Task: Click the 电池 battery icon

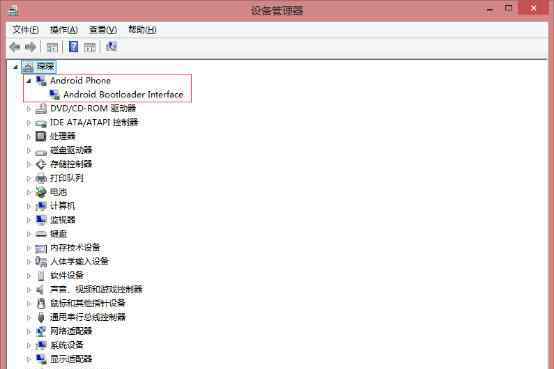Action: click(41, 192)
